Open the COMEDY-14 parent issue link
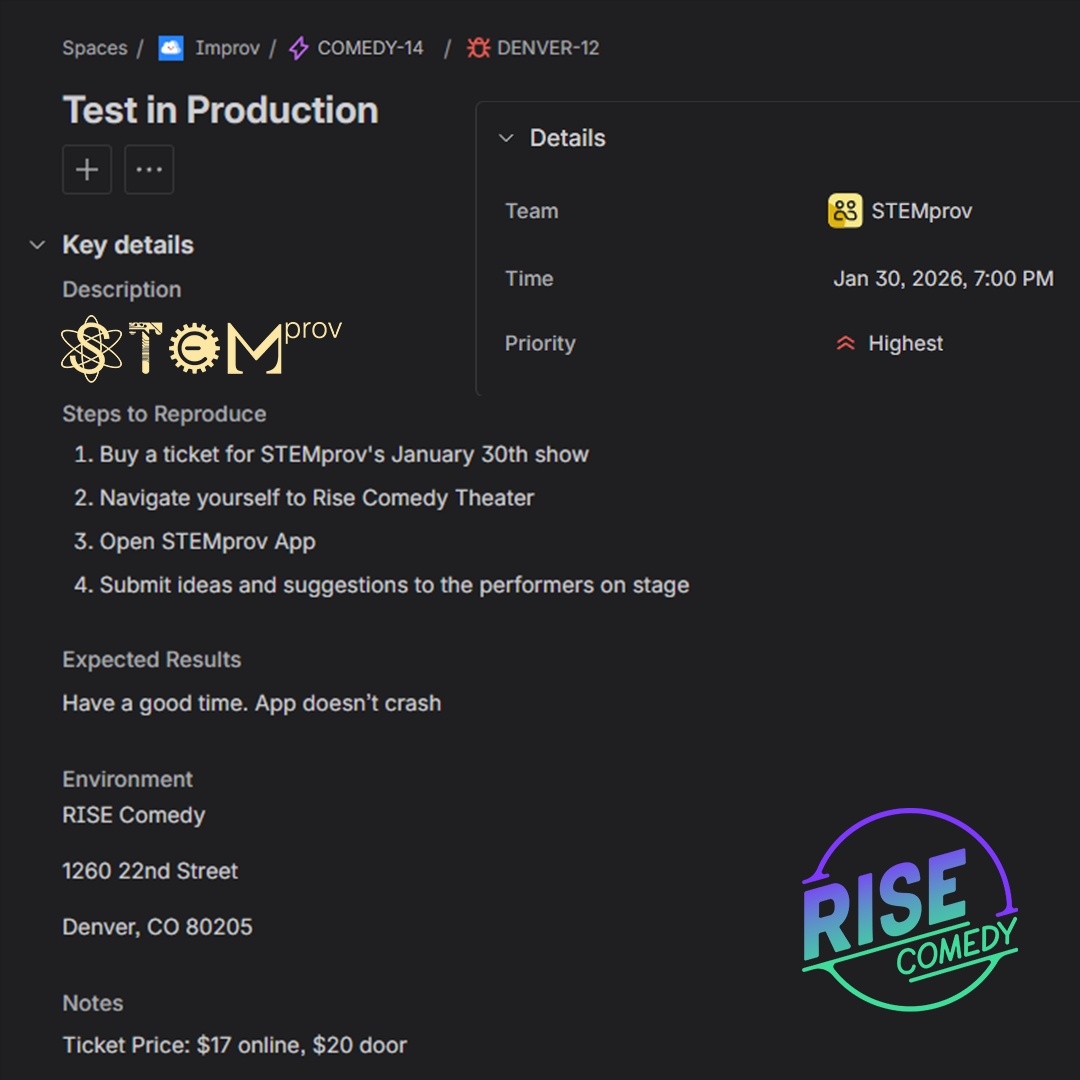This screenshot has height=1080, width=1080. coord(370,48)
